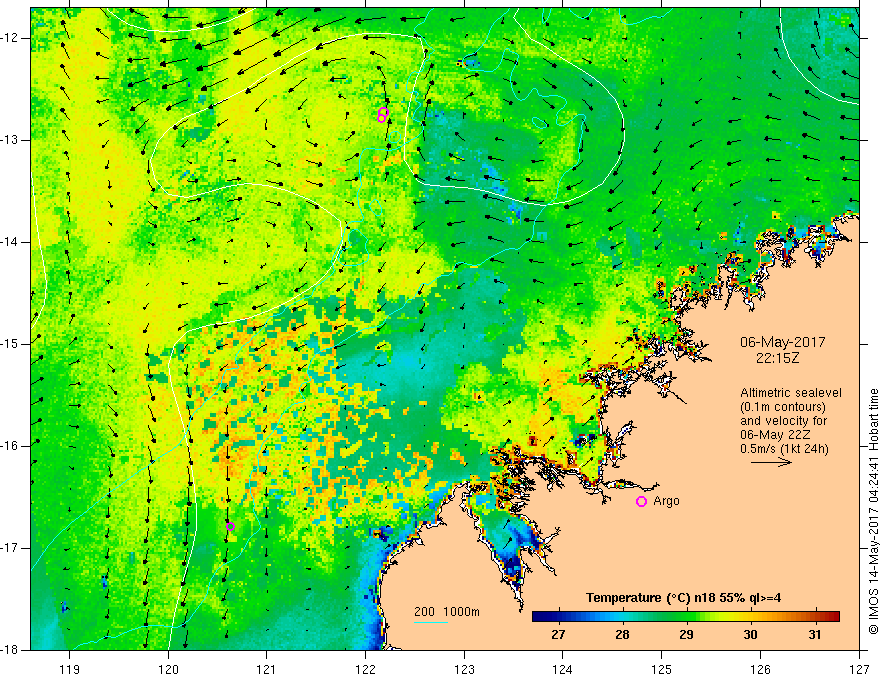Click the Temperature (°C) n18 55% ql>=4 title
This screenshot has width=880, height=680.
(x=684, y=598)
